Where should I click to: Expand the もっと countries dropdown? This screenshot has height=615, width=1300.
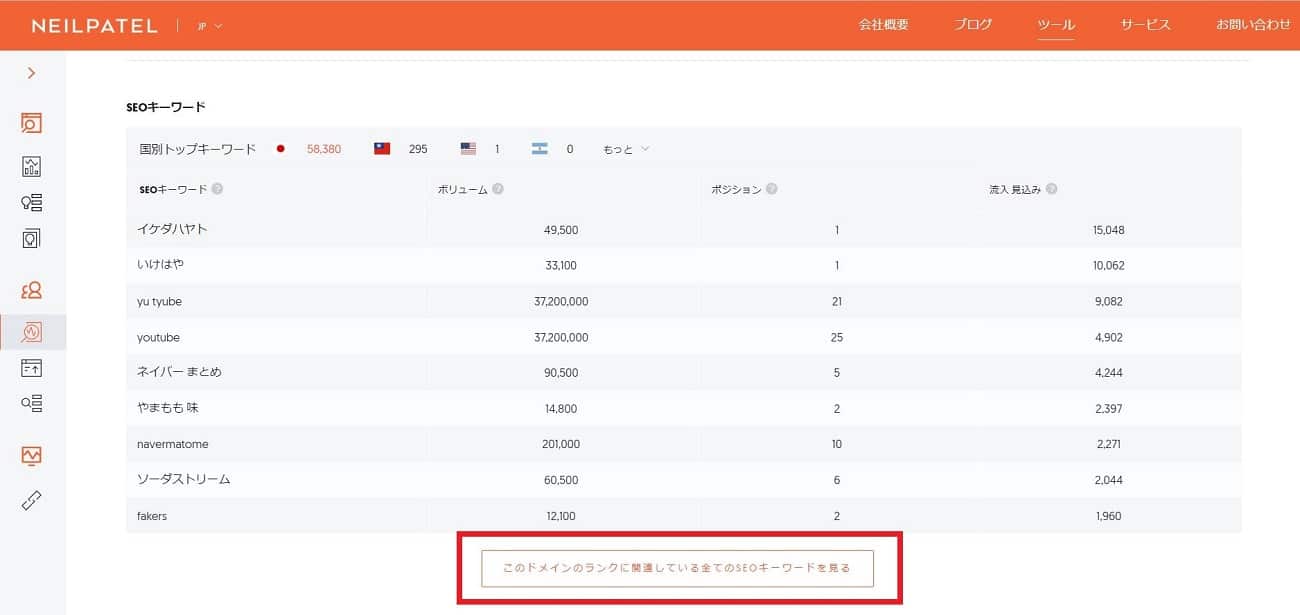pyautogui.click(x=626, y=149)
